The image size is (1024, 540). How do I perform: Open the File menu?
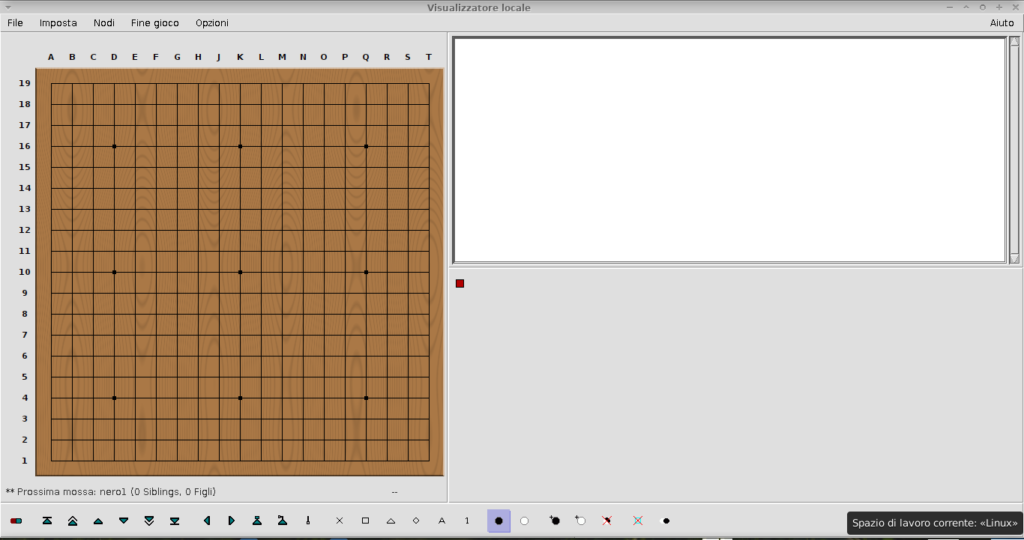pos(15,22)
